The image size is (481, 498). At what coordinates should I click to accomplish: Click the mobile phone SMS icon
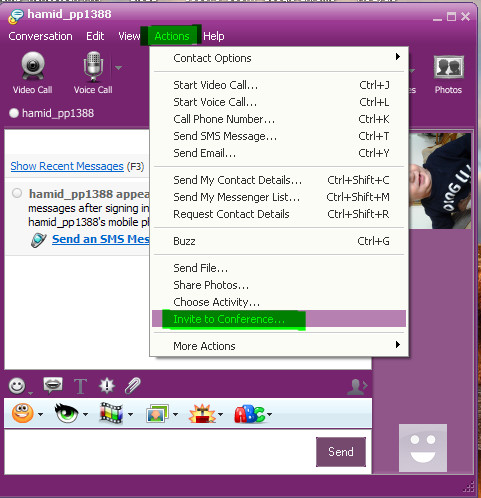(x=39, y=240)
